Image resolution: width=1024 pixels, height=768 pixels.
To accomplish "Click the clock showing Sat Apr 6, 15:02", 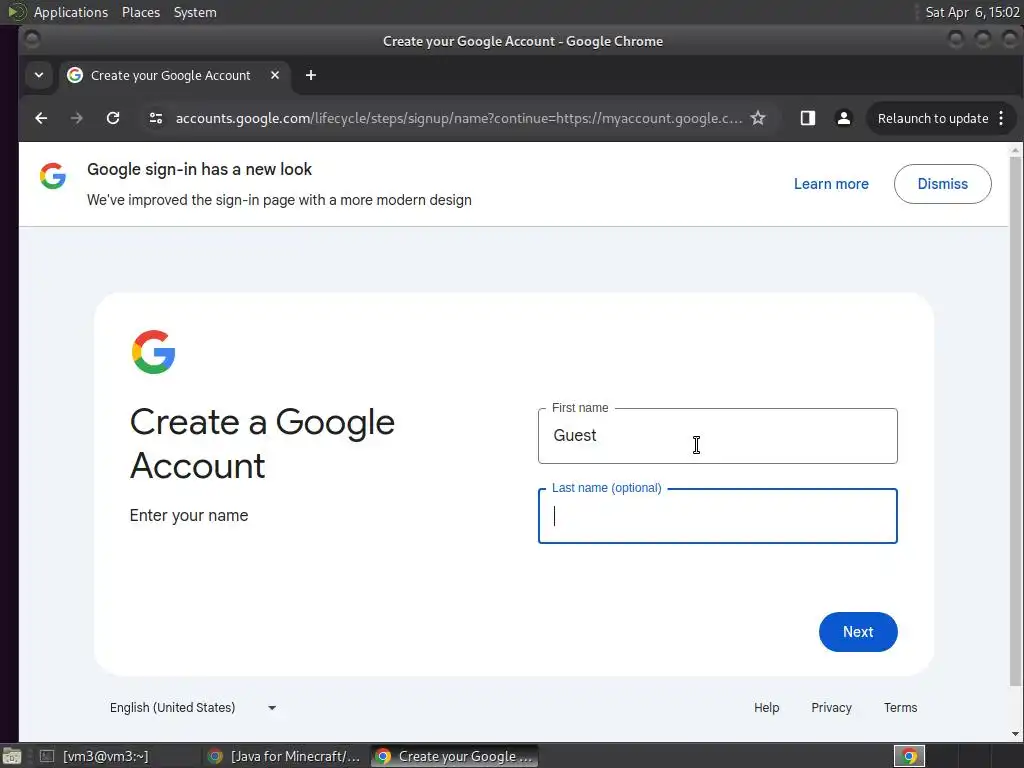I will click(x=972, y=12).
